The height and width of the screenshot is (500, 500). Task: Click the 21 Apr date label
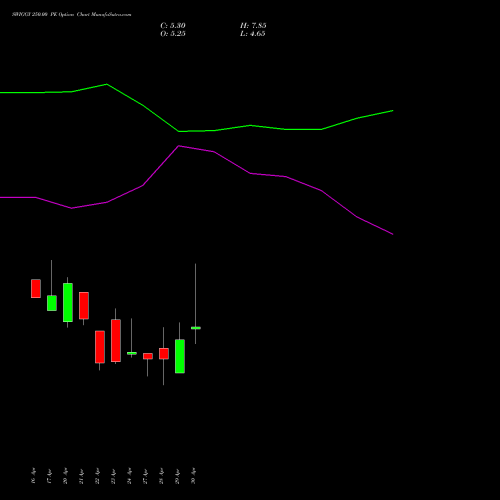tap(81, 476)
